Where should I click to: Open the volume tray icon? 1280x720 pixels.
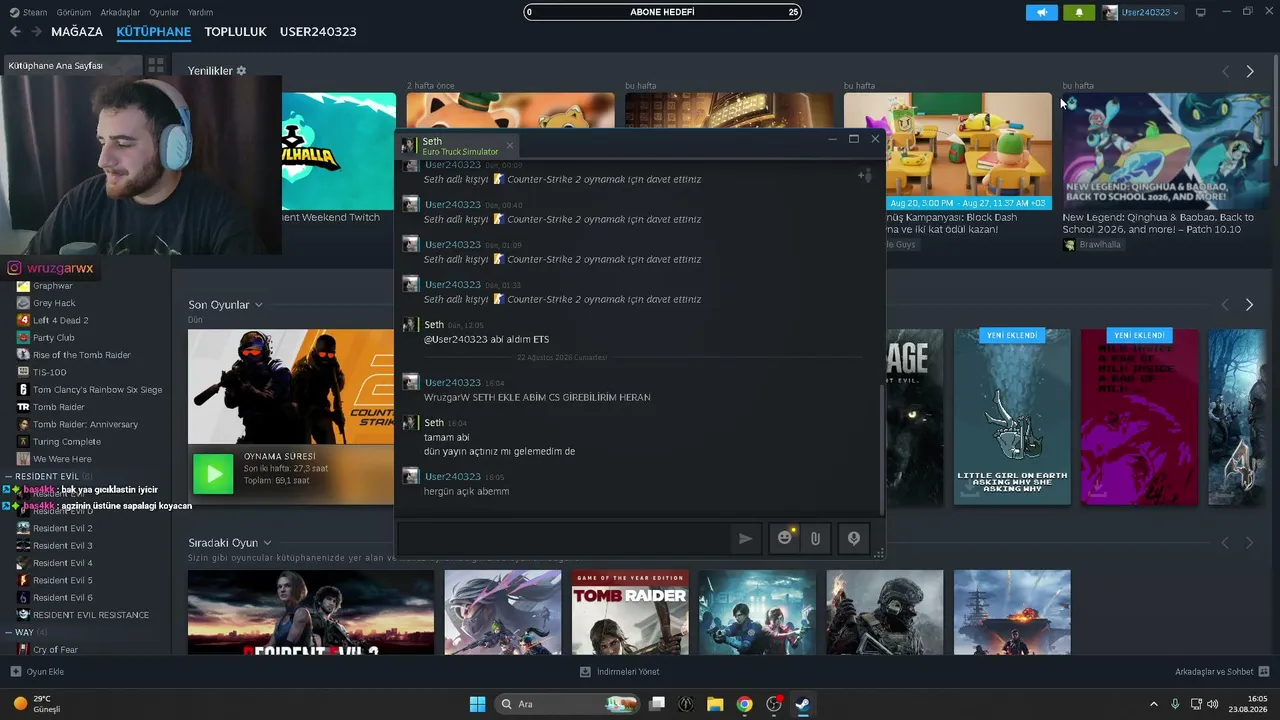point(1213,704)
